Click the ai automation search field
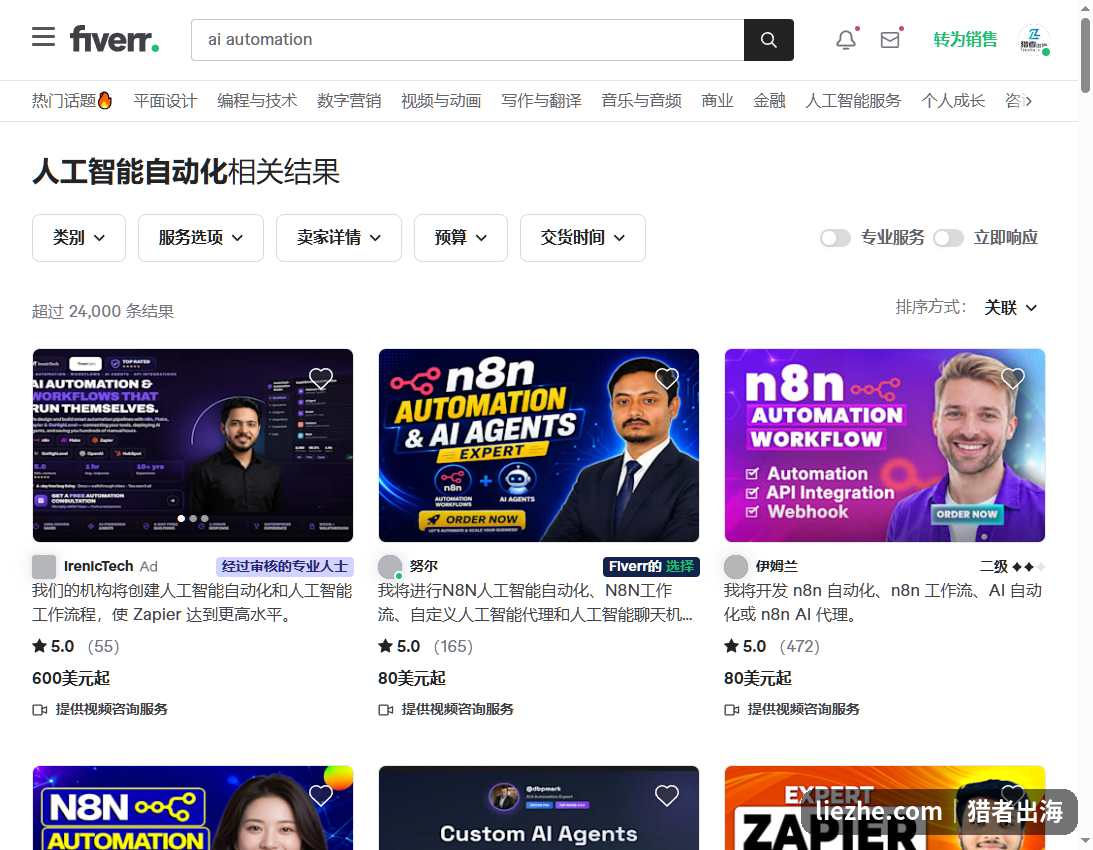 coord(468,40)
